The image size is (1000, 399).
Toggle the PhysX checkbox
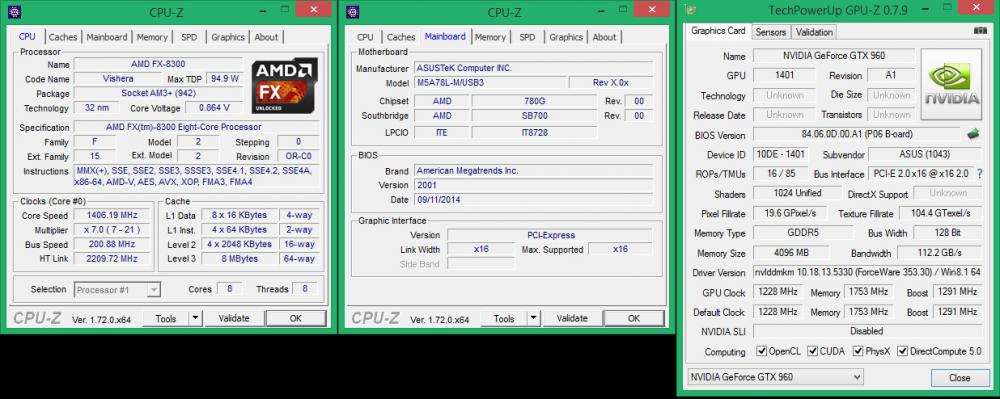858,351
